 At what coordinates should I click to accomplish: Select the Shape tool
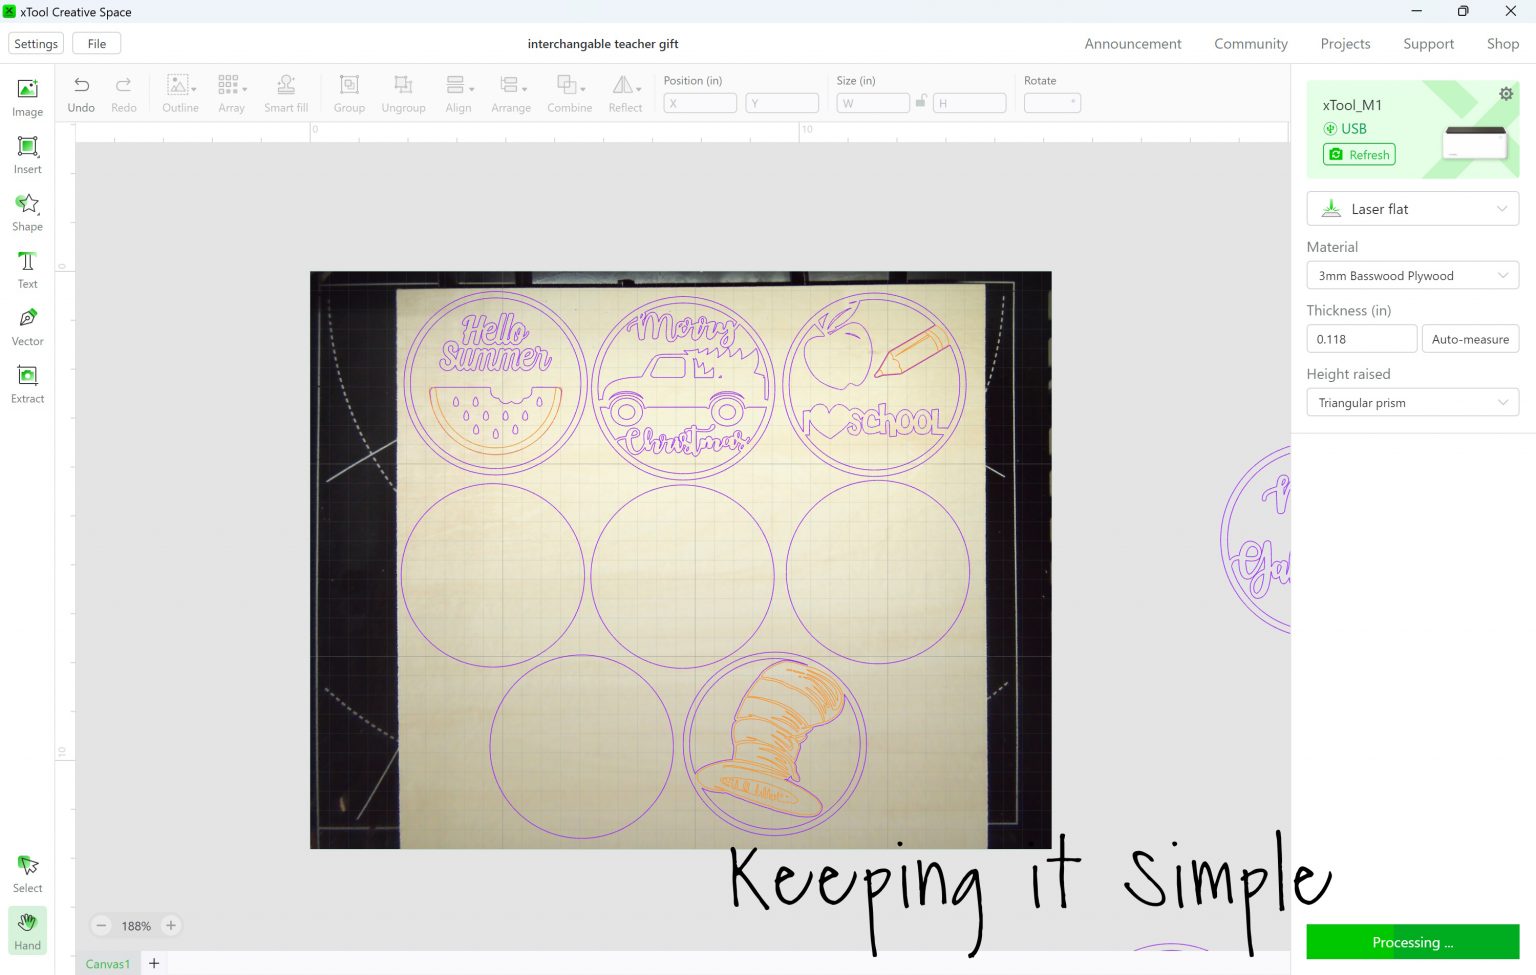pos(27,210)
